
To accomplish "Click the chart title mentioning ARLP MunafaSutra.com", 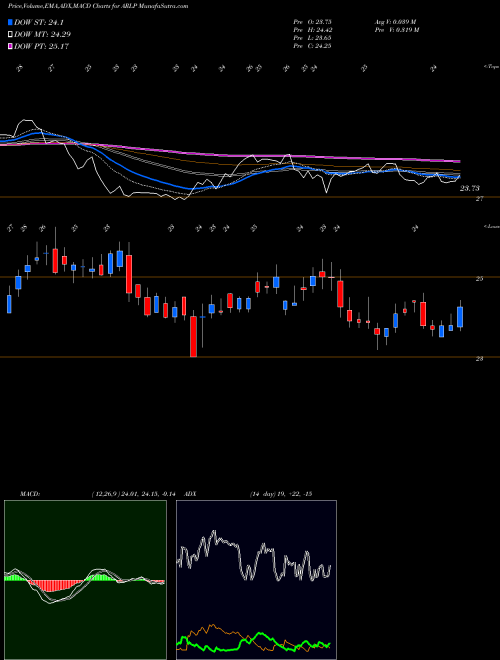I will [x=98, y=6].
